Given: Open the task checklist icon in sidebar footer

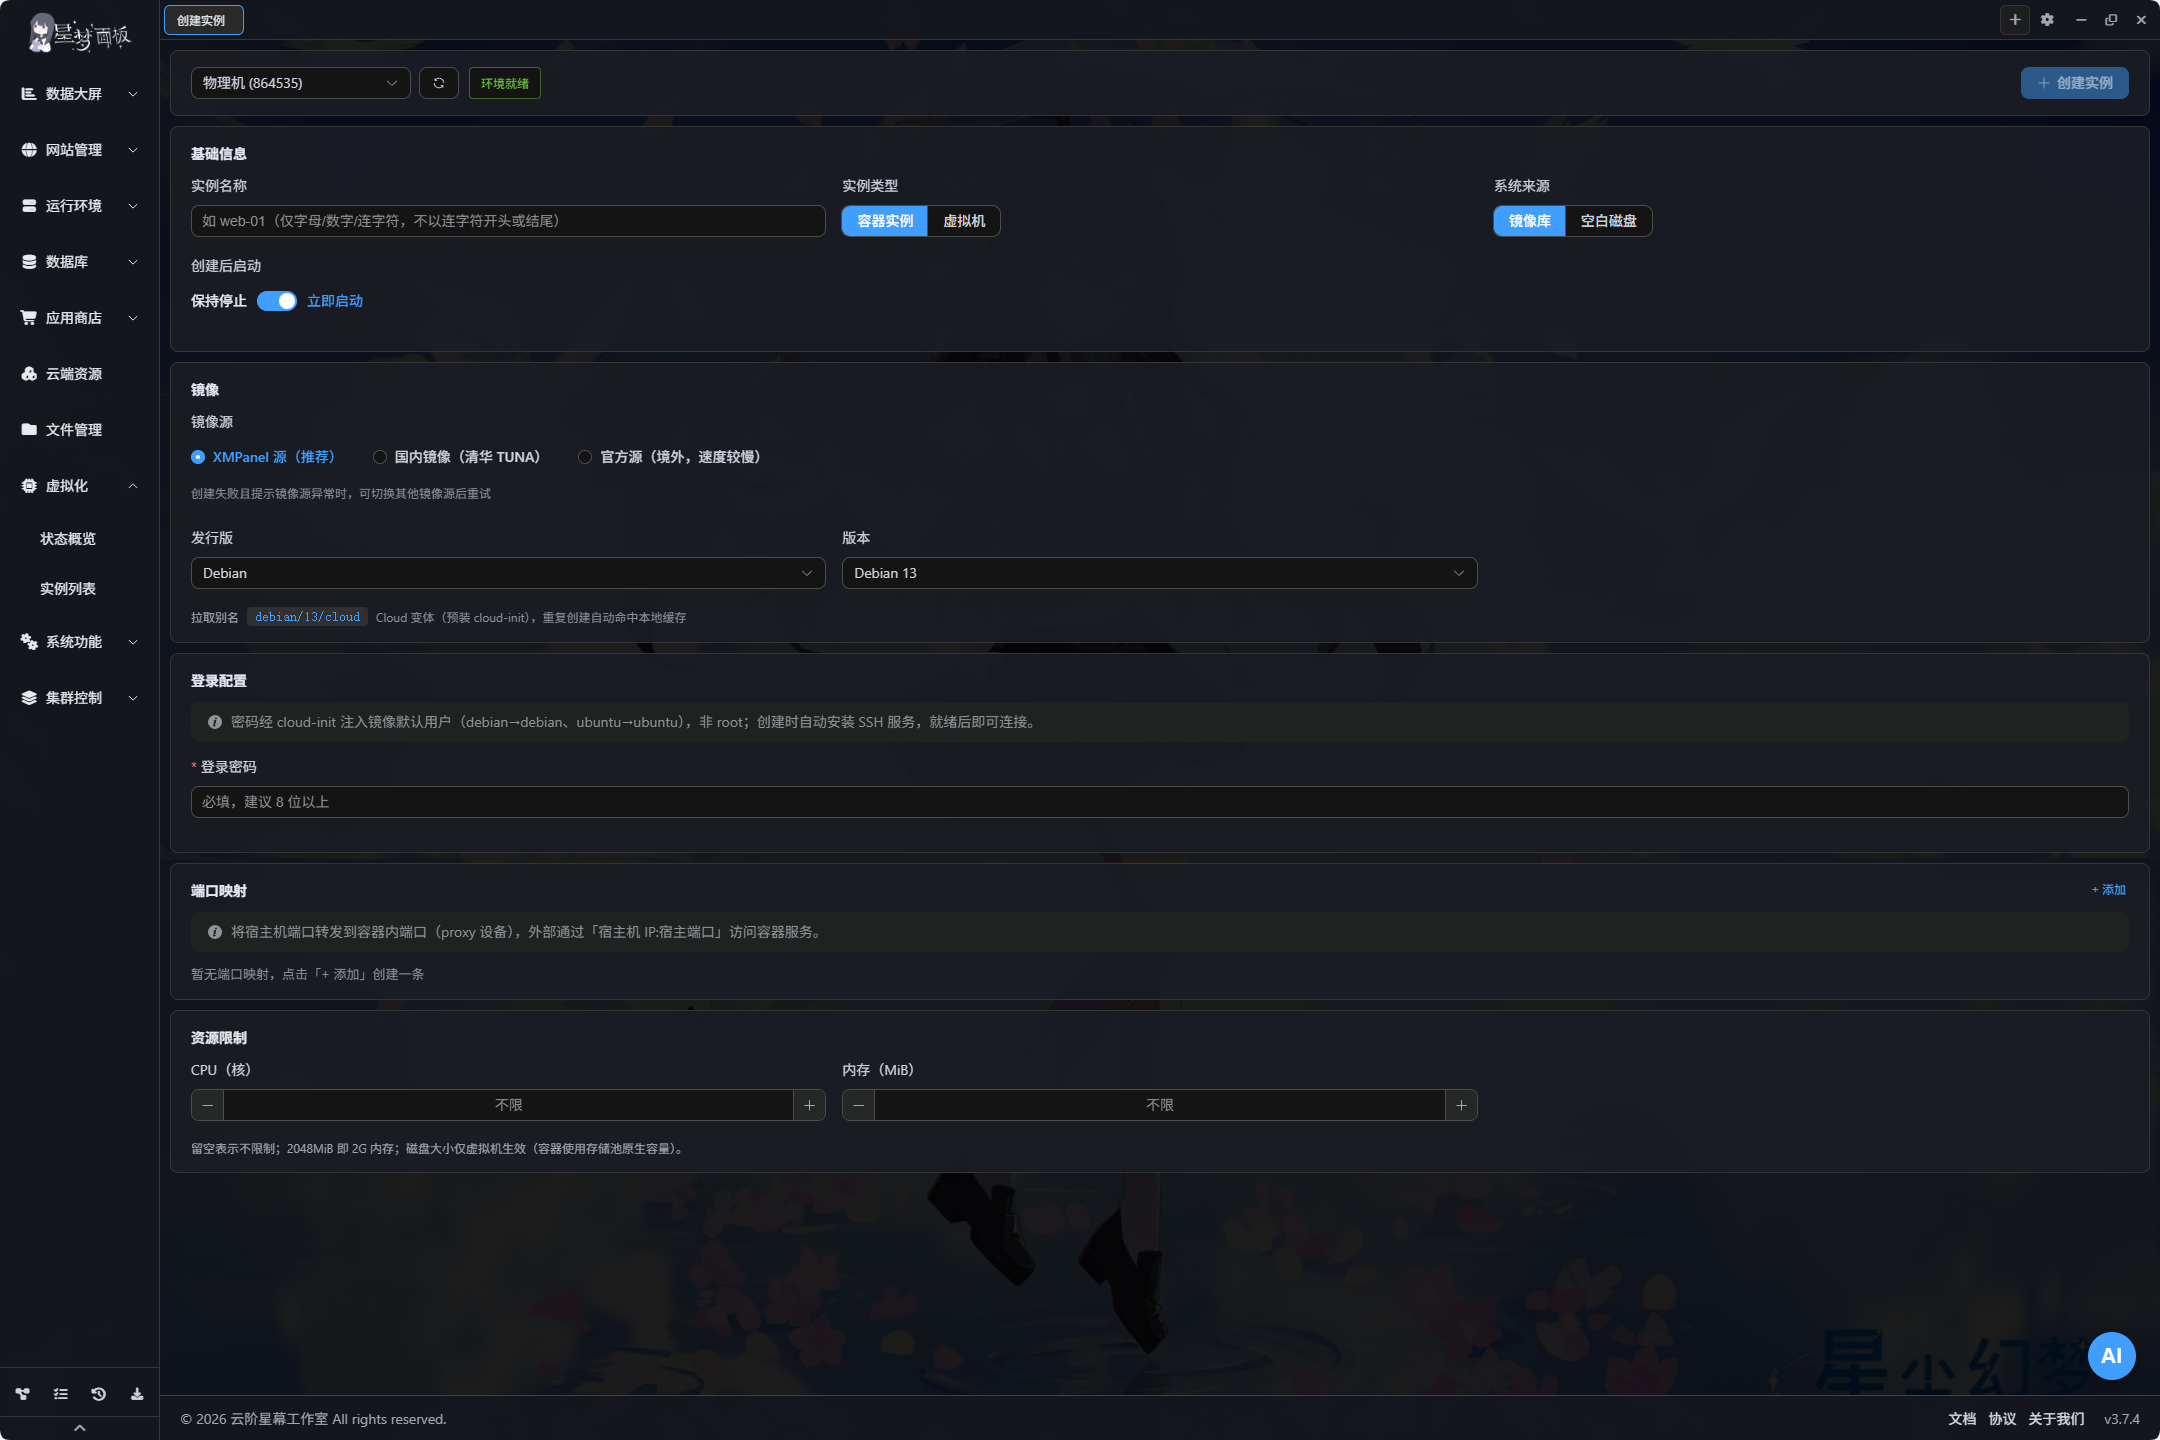Looking at the screenshot, I should (x=60, y=1394).
